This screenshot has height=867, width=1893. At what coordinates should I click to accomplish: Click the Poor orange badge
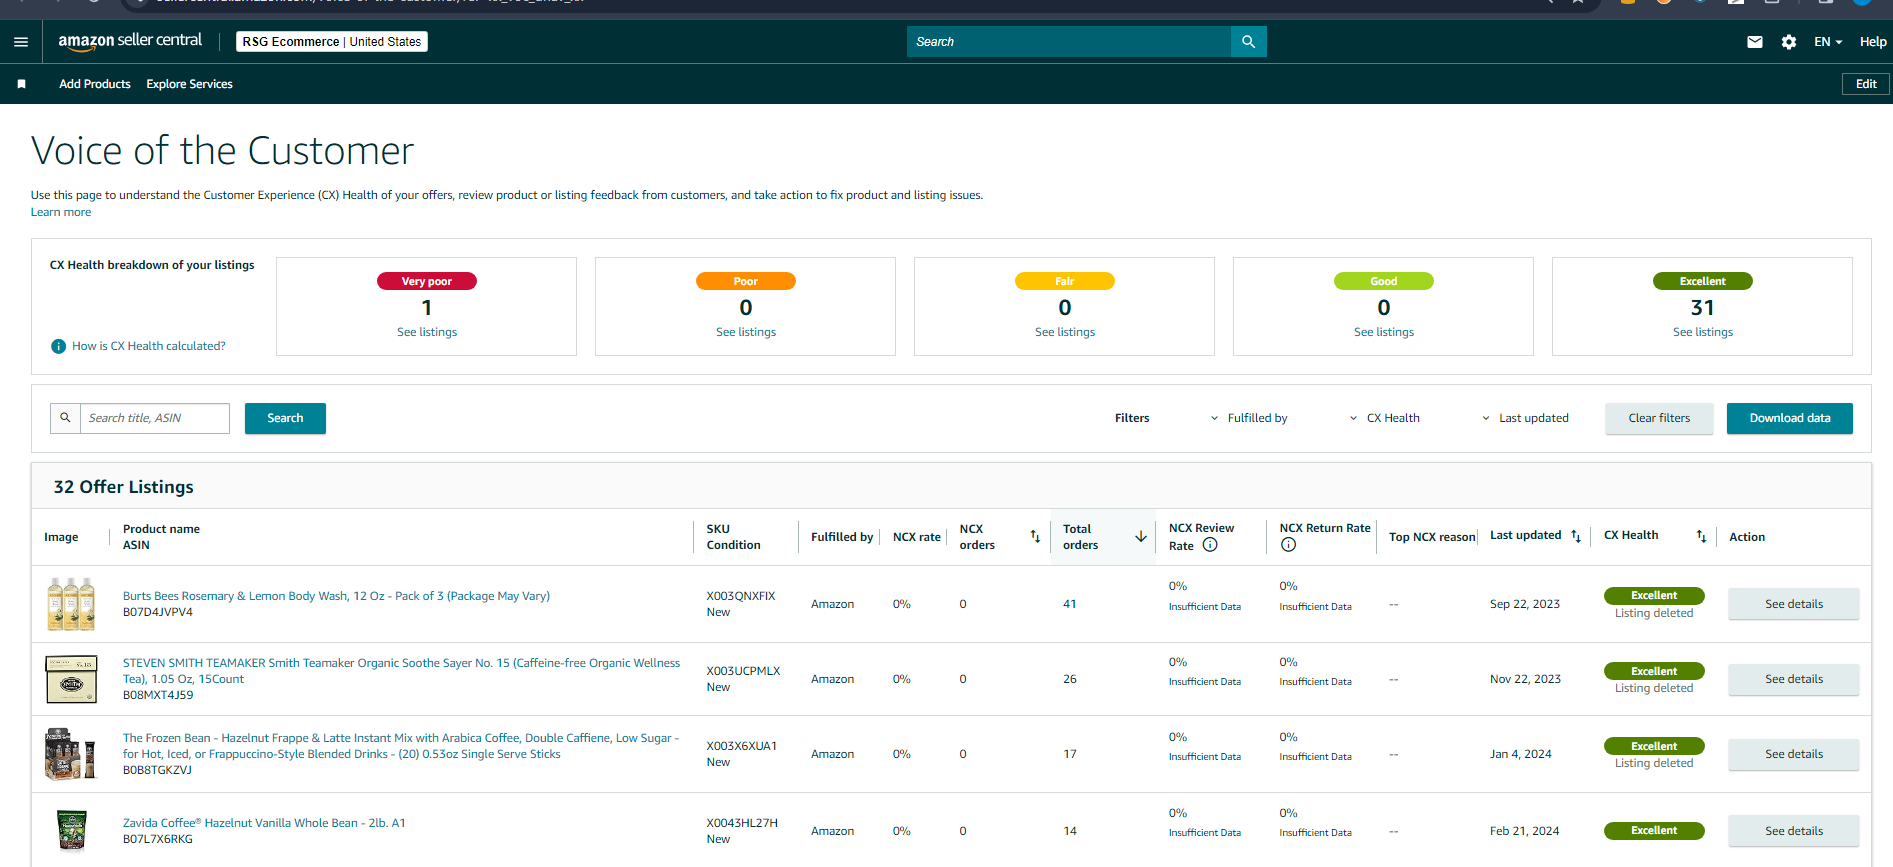click(x=746, y=281)
